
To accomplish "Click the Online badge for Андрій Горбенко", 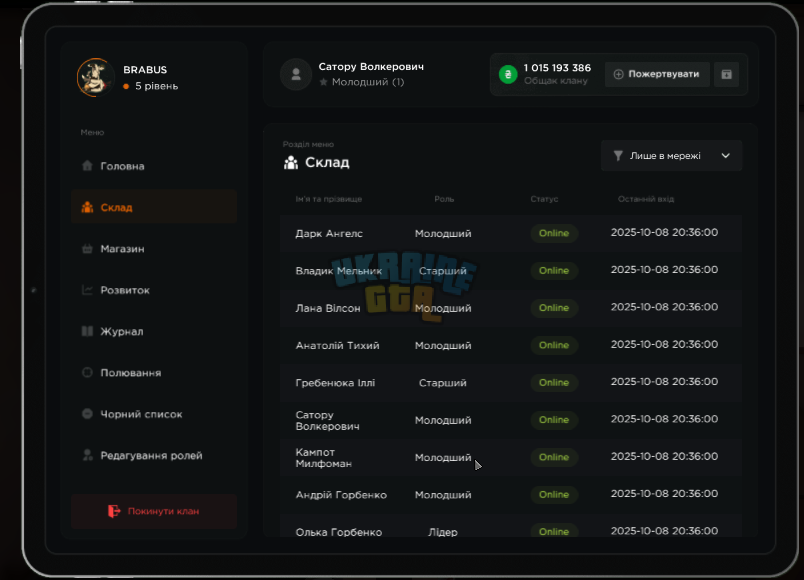I will (554, 495).
